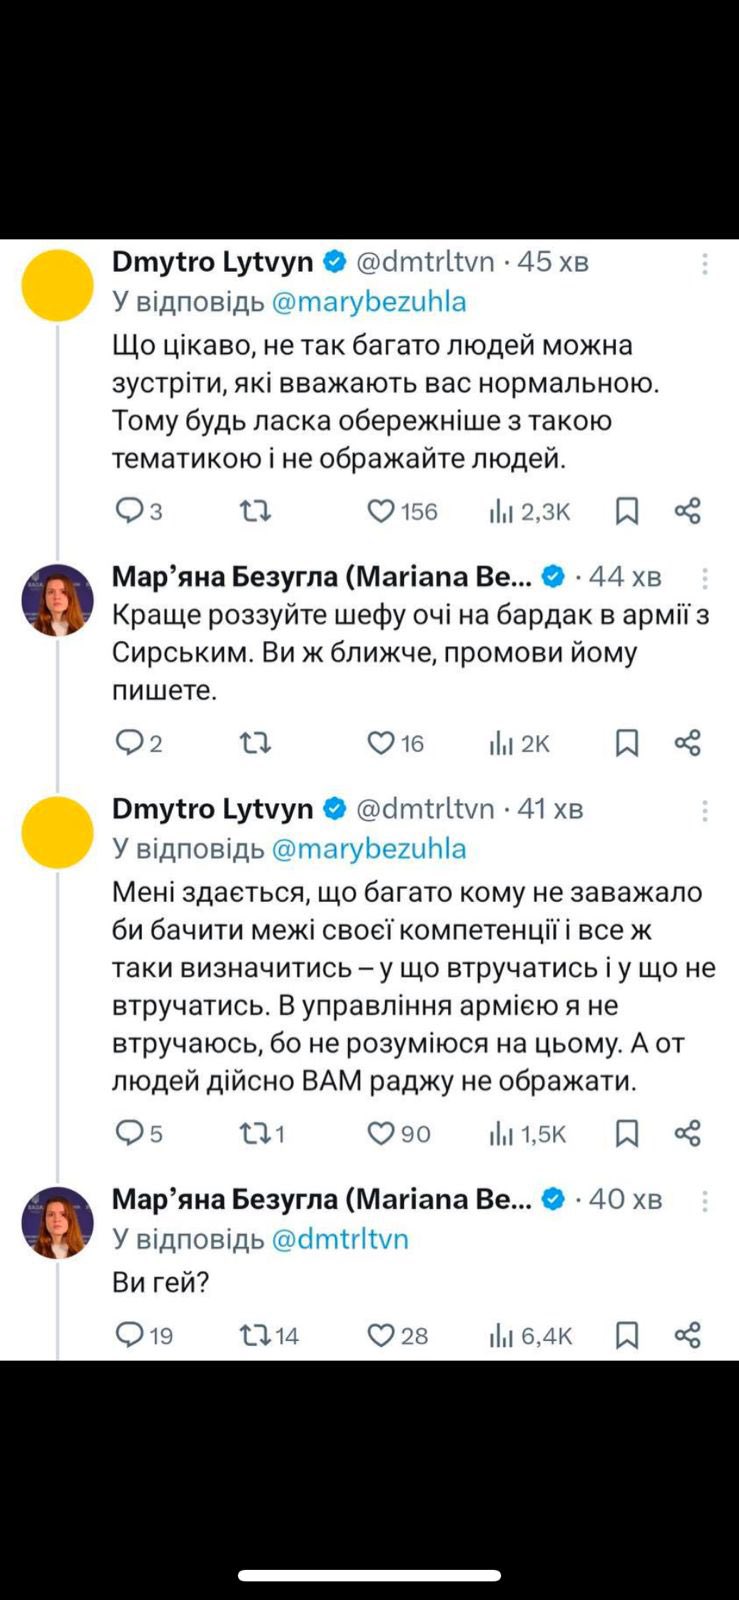Viewport: 739px width, 1600px height.
Task: Open Mariana Bezuhla's profile photo on last tweet
Action: click(58, 1222)
